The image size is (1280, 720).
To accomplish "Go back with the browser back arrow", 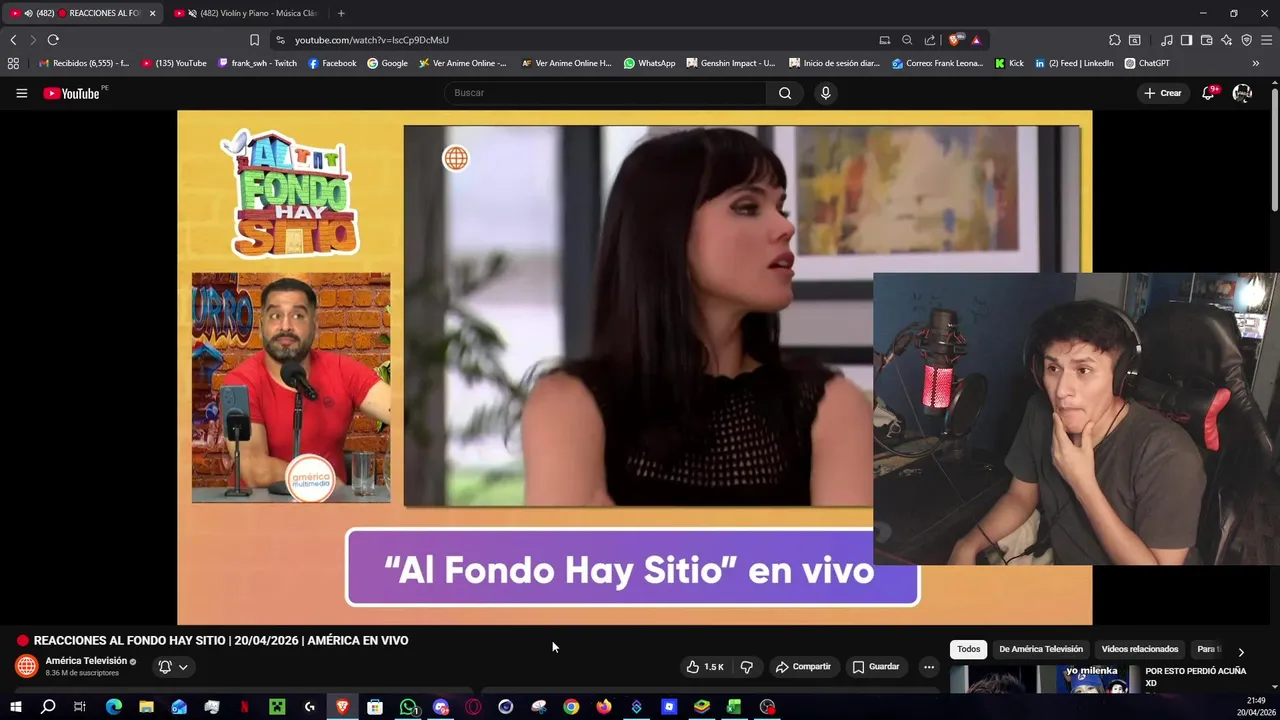I will click(x=13, y=40).
